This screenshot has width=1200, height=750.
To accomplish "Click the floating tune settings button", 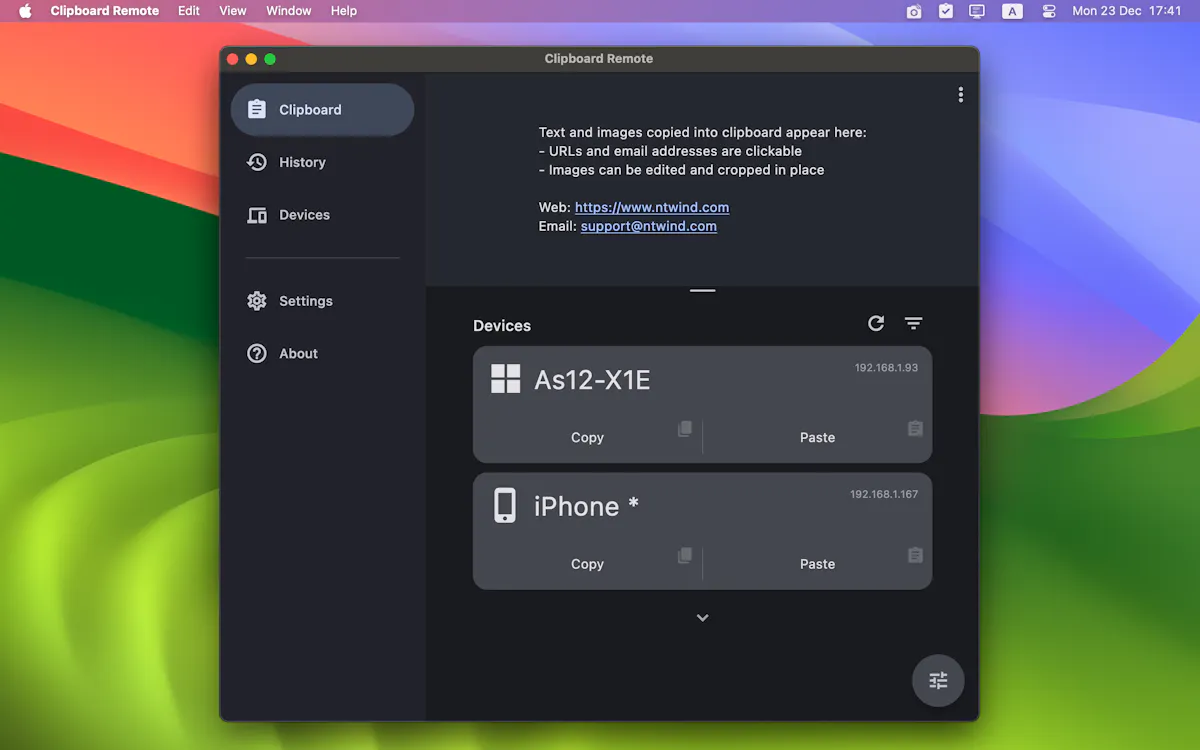I will tap(938, 681).
